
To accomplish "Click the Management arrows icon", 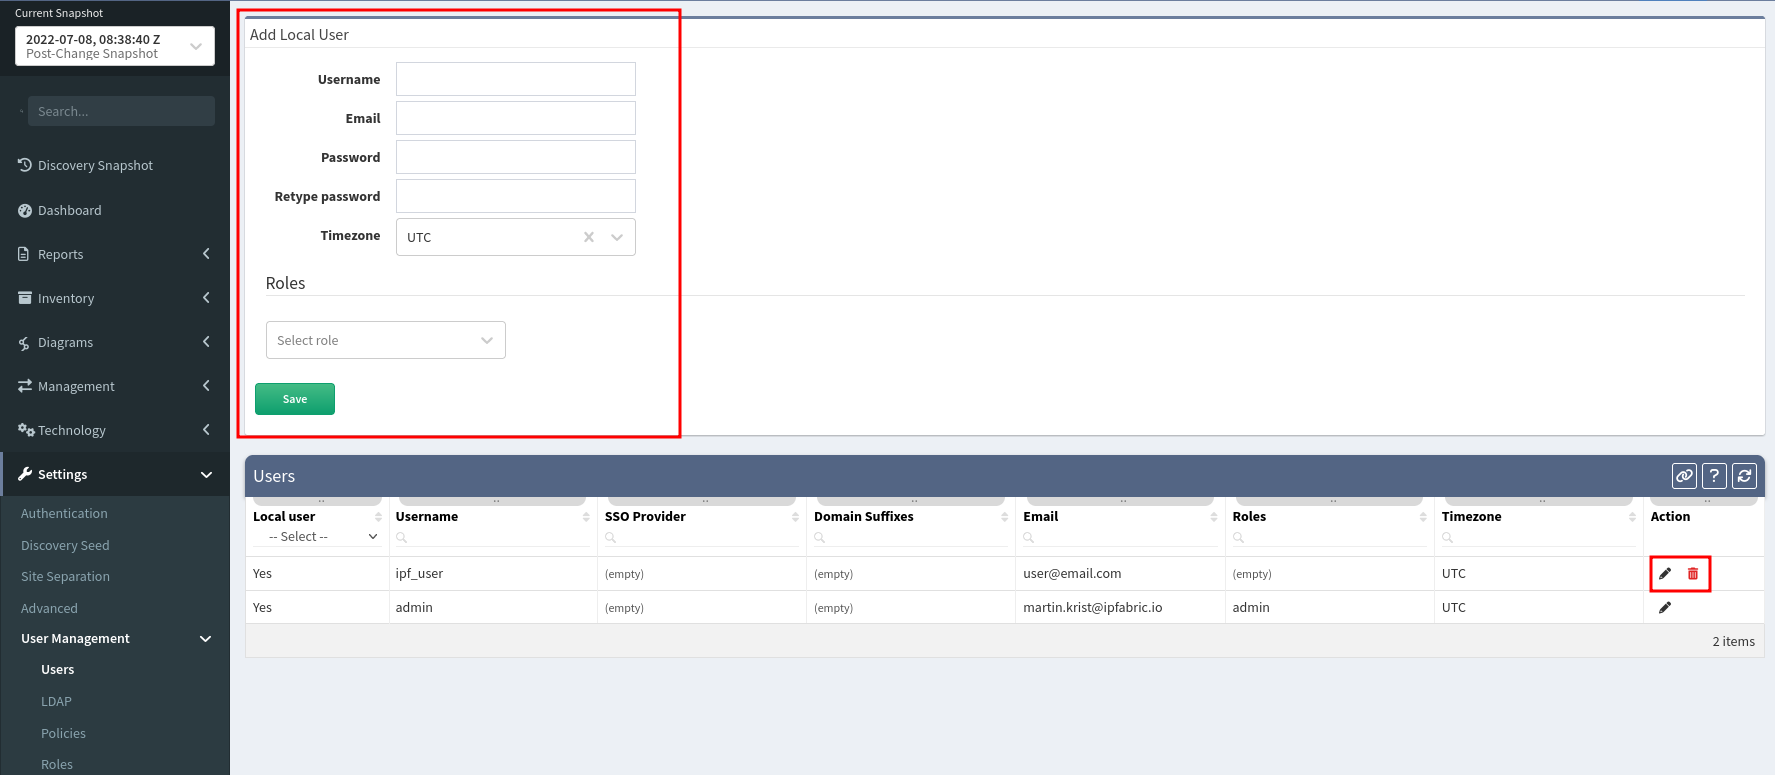I will point(25,386).
